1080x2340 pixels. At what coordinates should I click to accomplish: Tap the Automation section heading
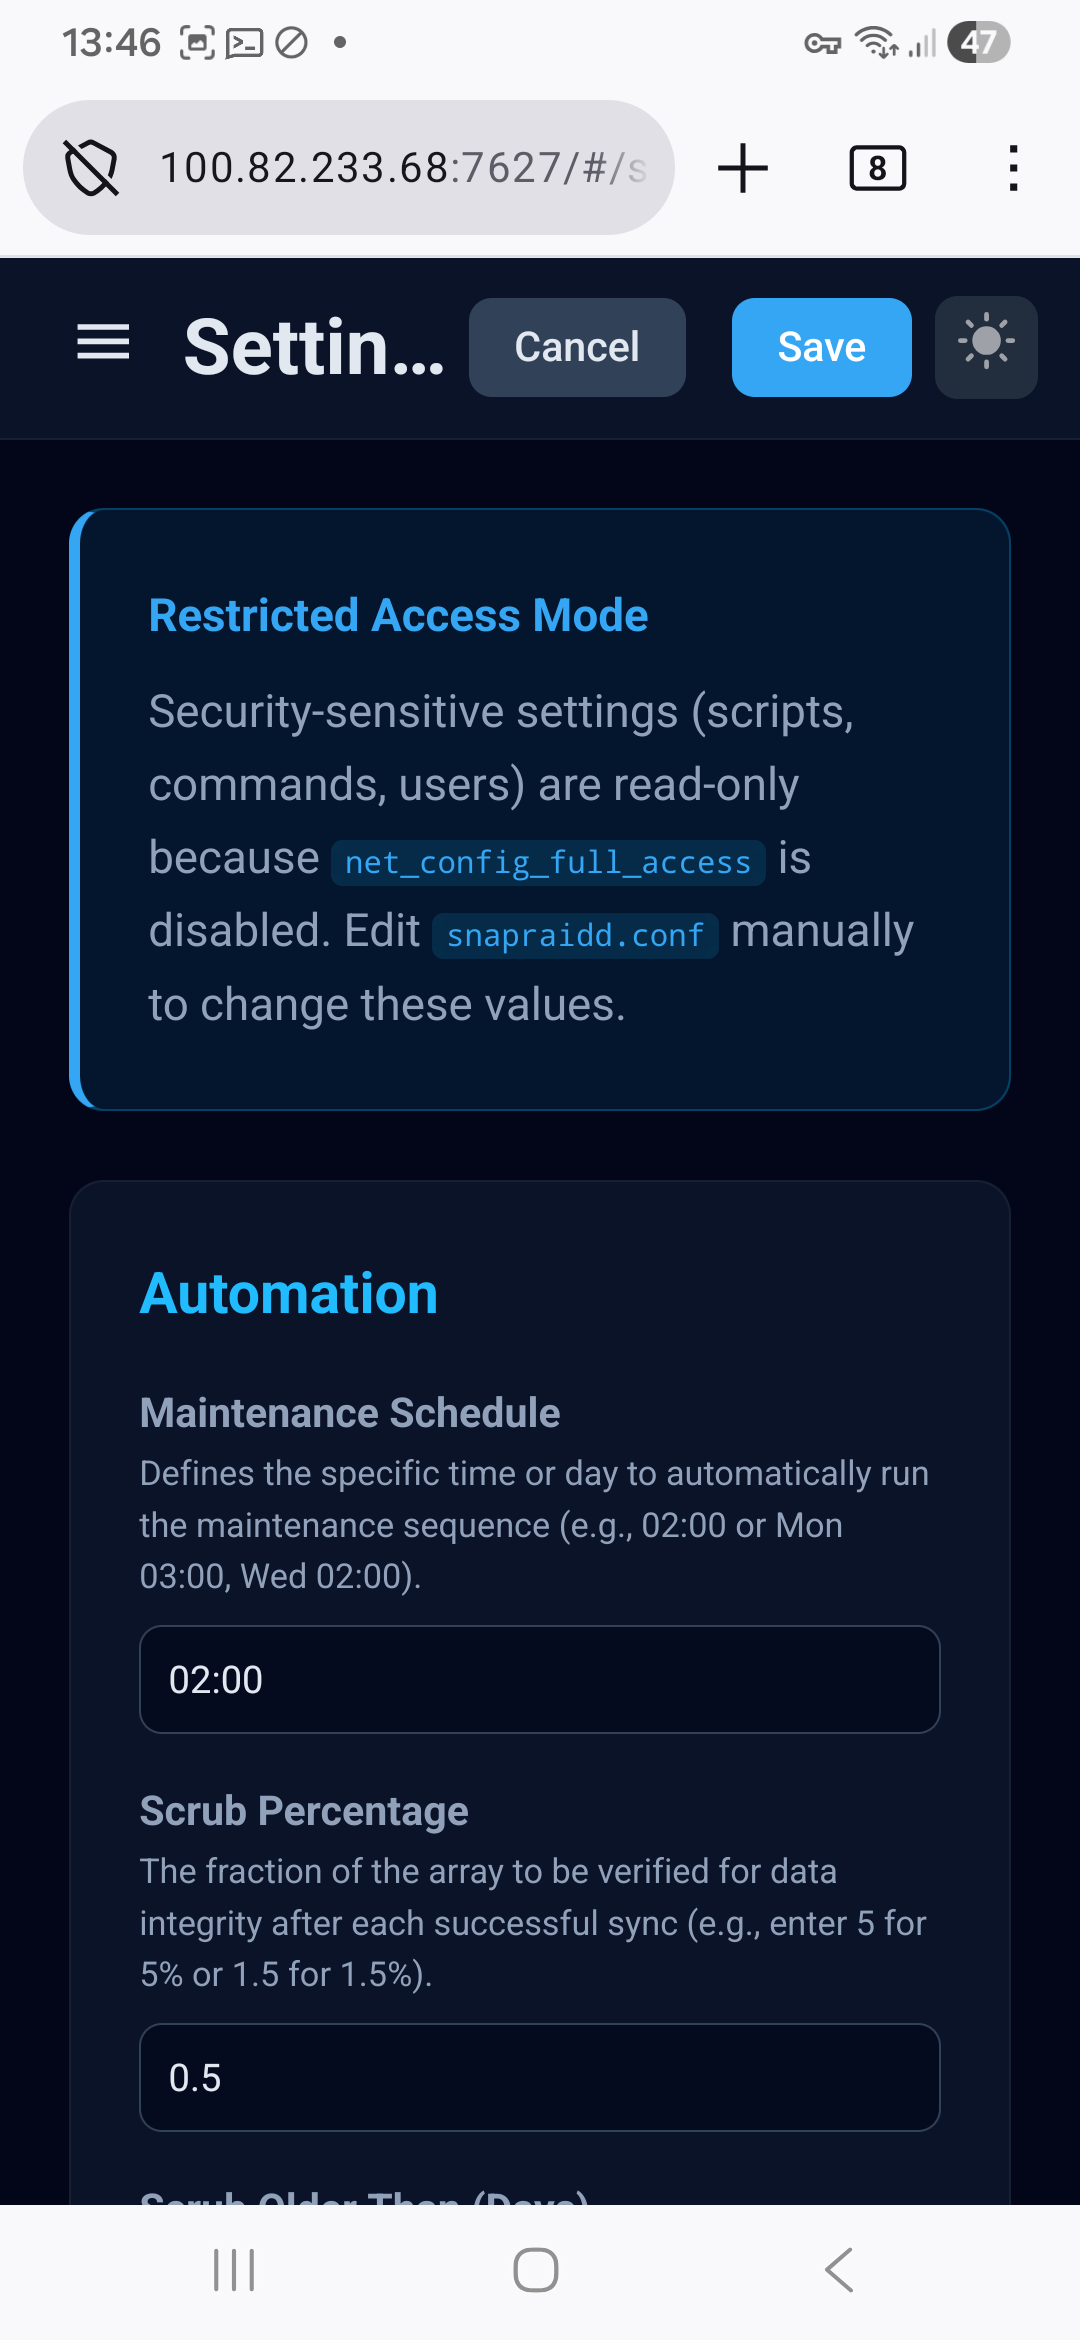(289, 1294)
